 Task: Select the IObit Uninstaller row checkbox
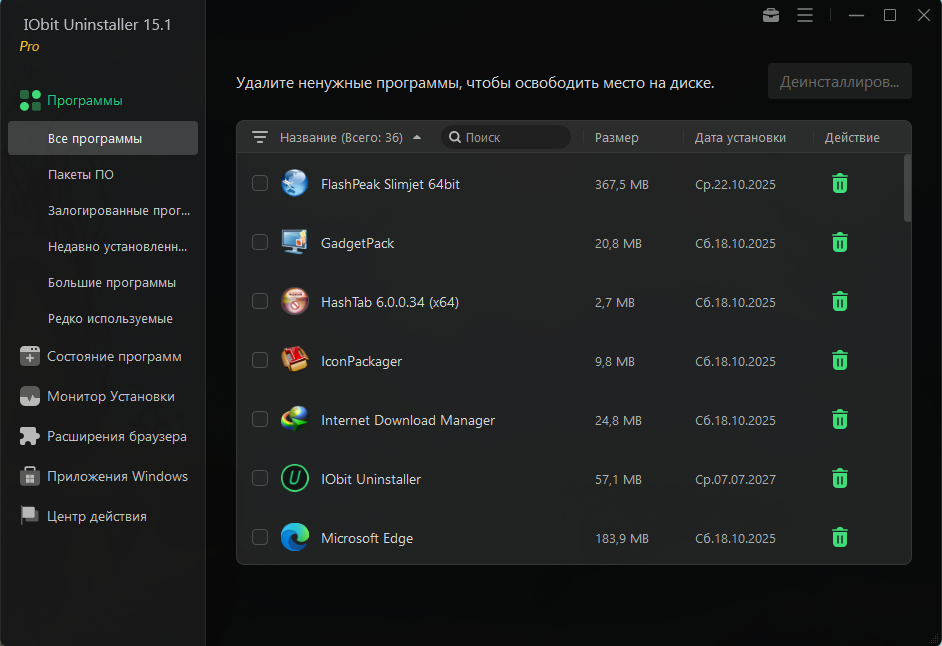coord(260,479)
